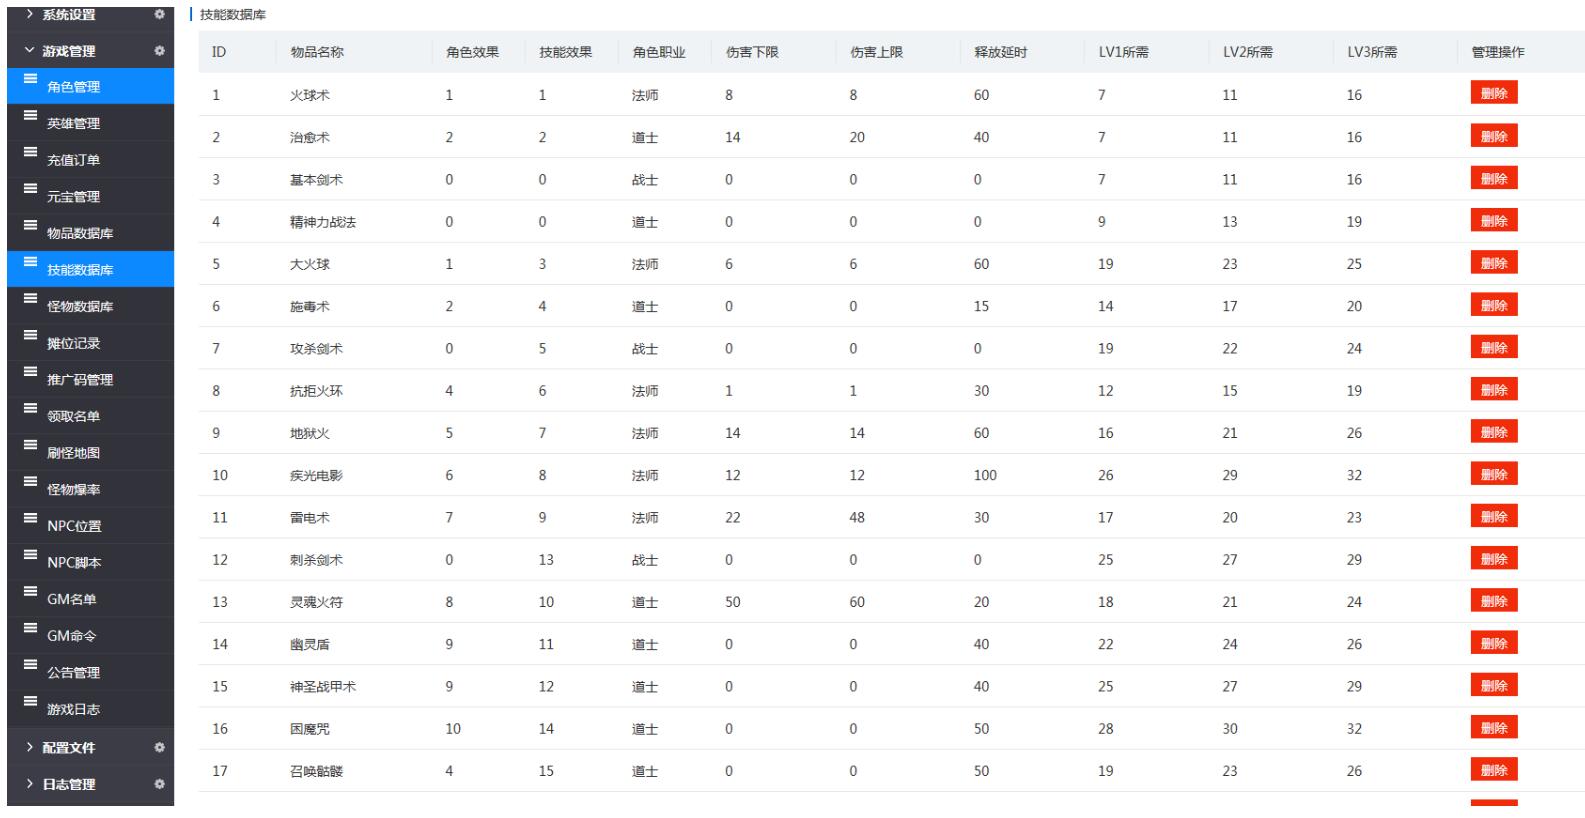Click the gear icon beside 配置文件

[159, 747]
